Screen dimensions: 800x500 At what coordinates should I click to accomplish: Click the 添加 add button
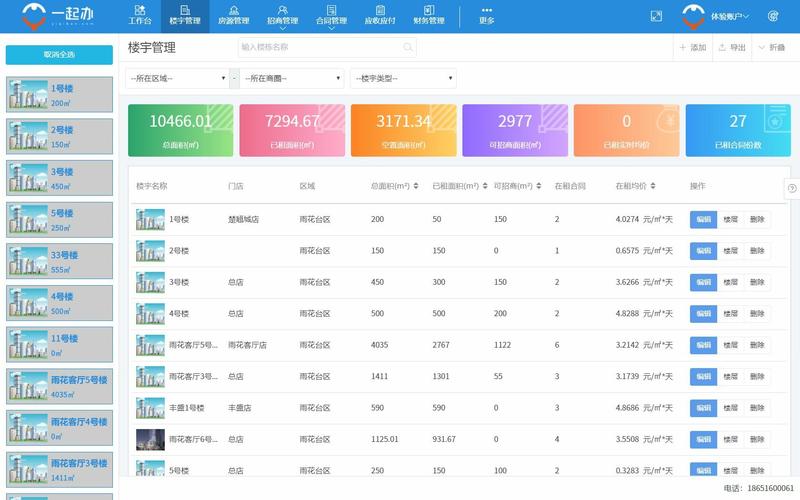point(692,47)
